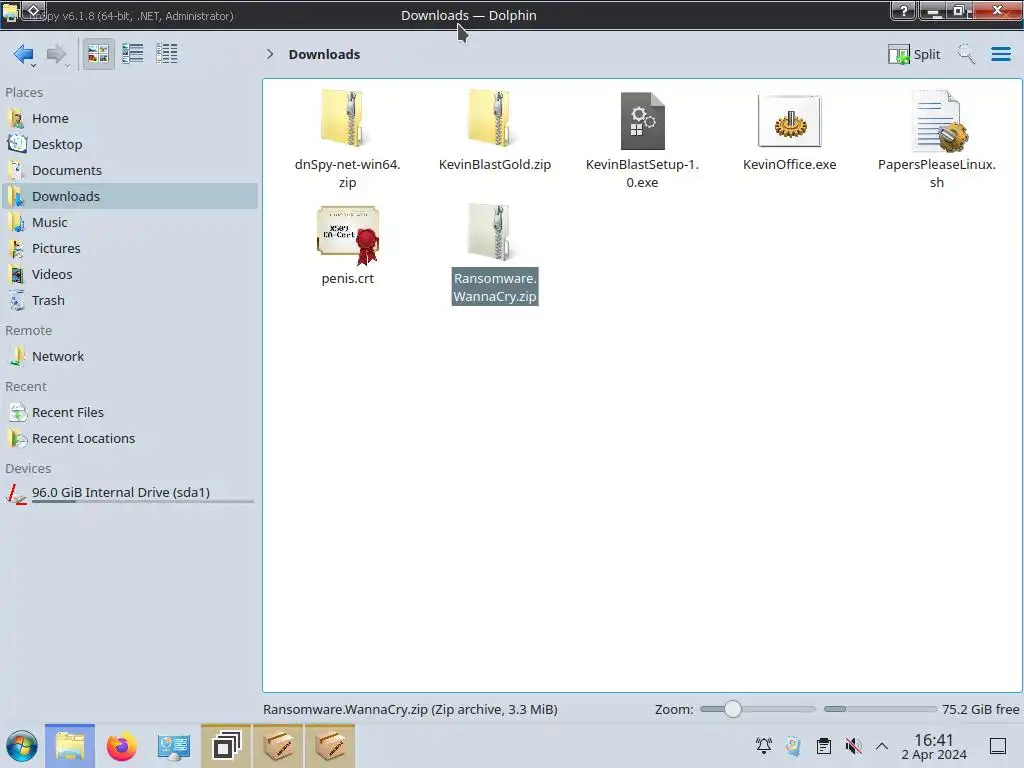Click the KevinBlastSetup-1.0.exe filename label
The image size is (1024, 768).
click(x=642, y=174)
